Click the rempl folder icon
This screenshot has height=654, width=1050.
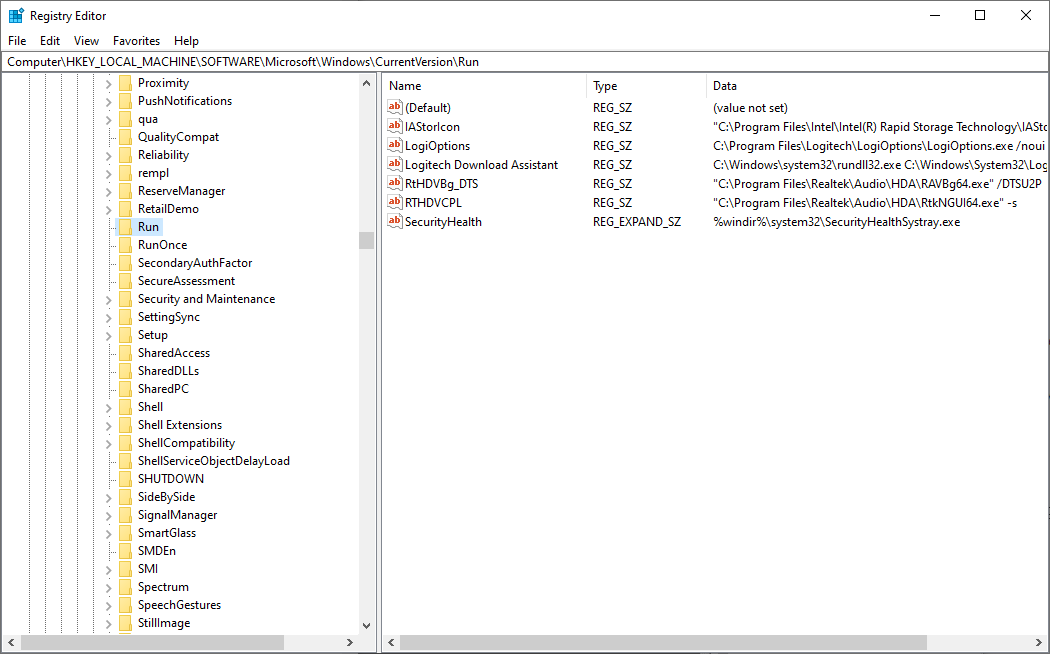pyautogui.click(x=125, y=173)
